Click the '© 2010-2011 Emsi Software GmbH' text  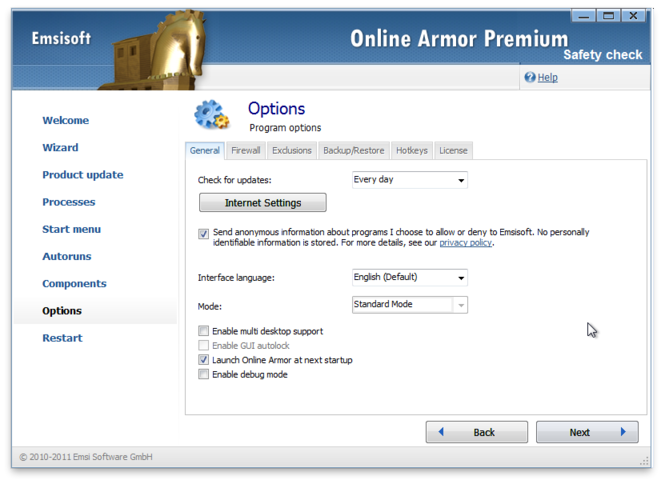[86, 457]
